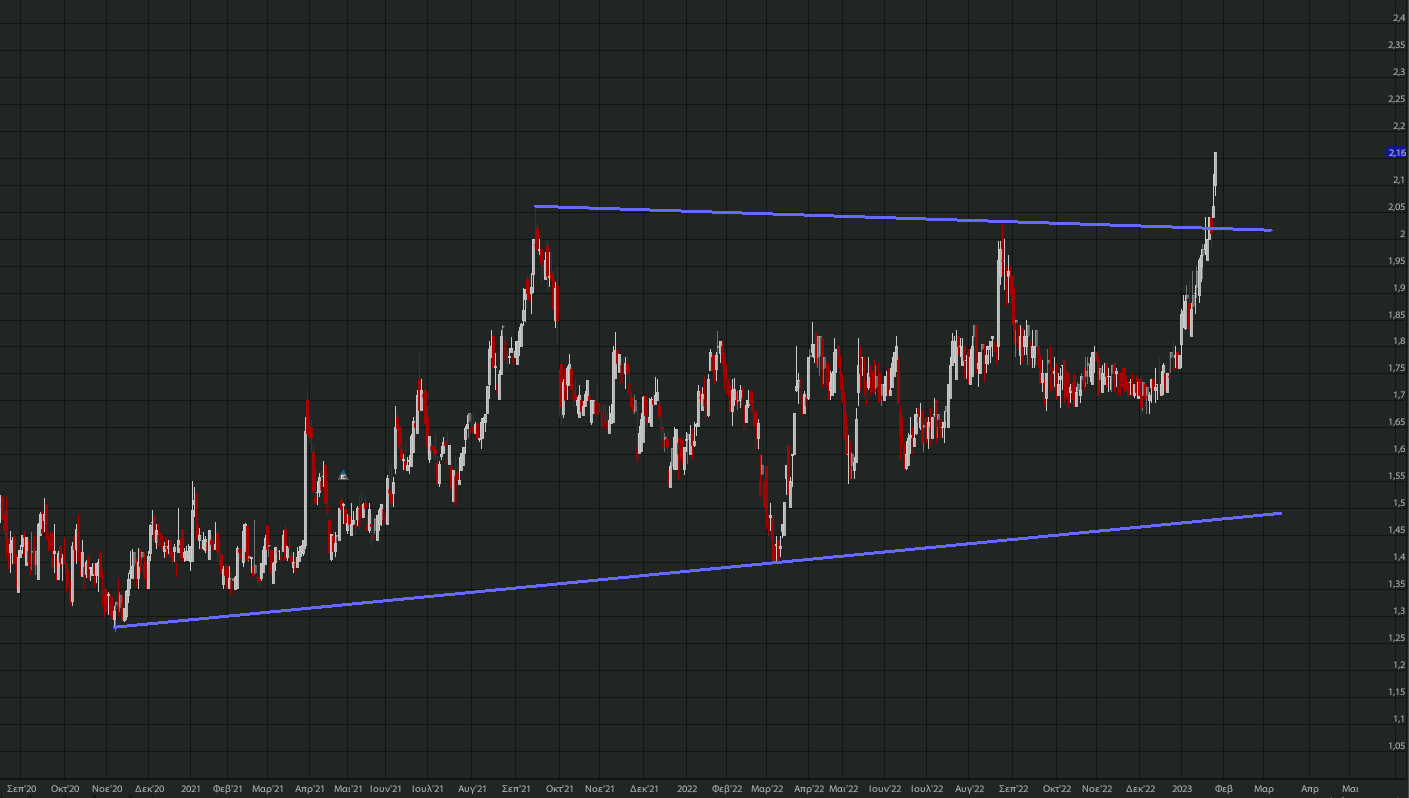Click the Νοε'21 date label

click(600, 789)
